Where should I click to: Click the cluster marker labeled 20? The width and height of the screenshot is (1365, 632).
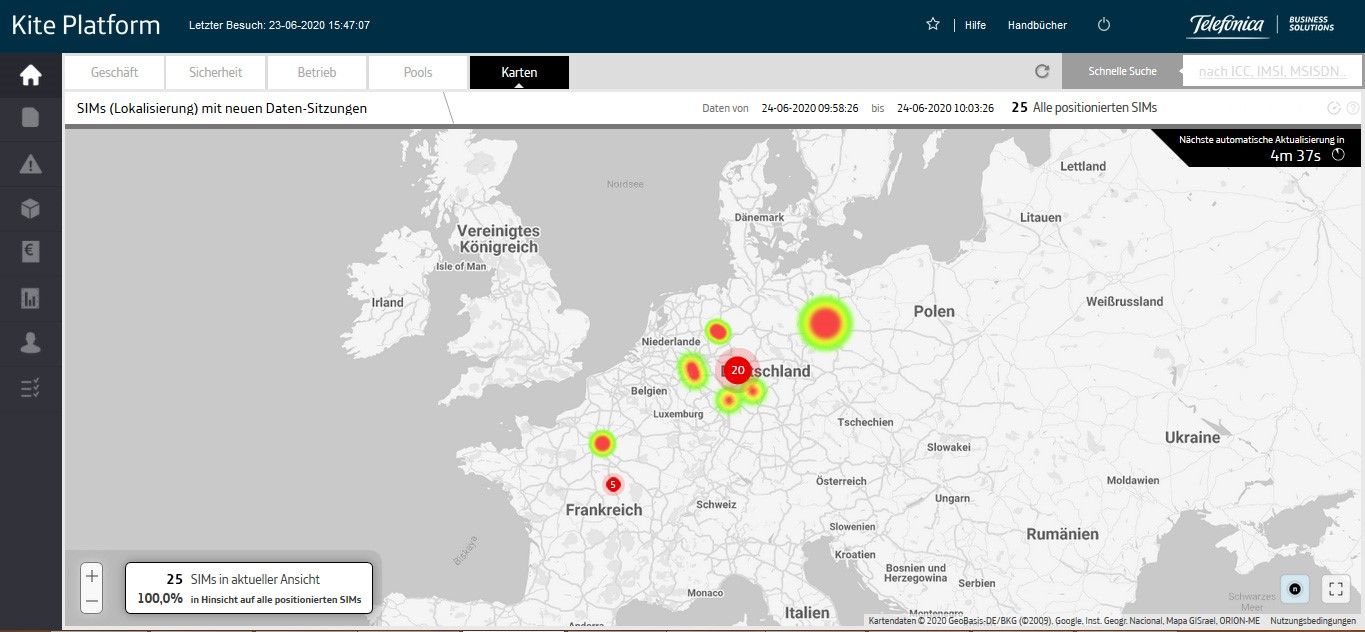[x=737, y=370]
